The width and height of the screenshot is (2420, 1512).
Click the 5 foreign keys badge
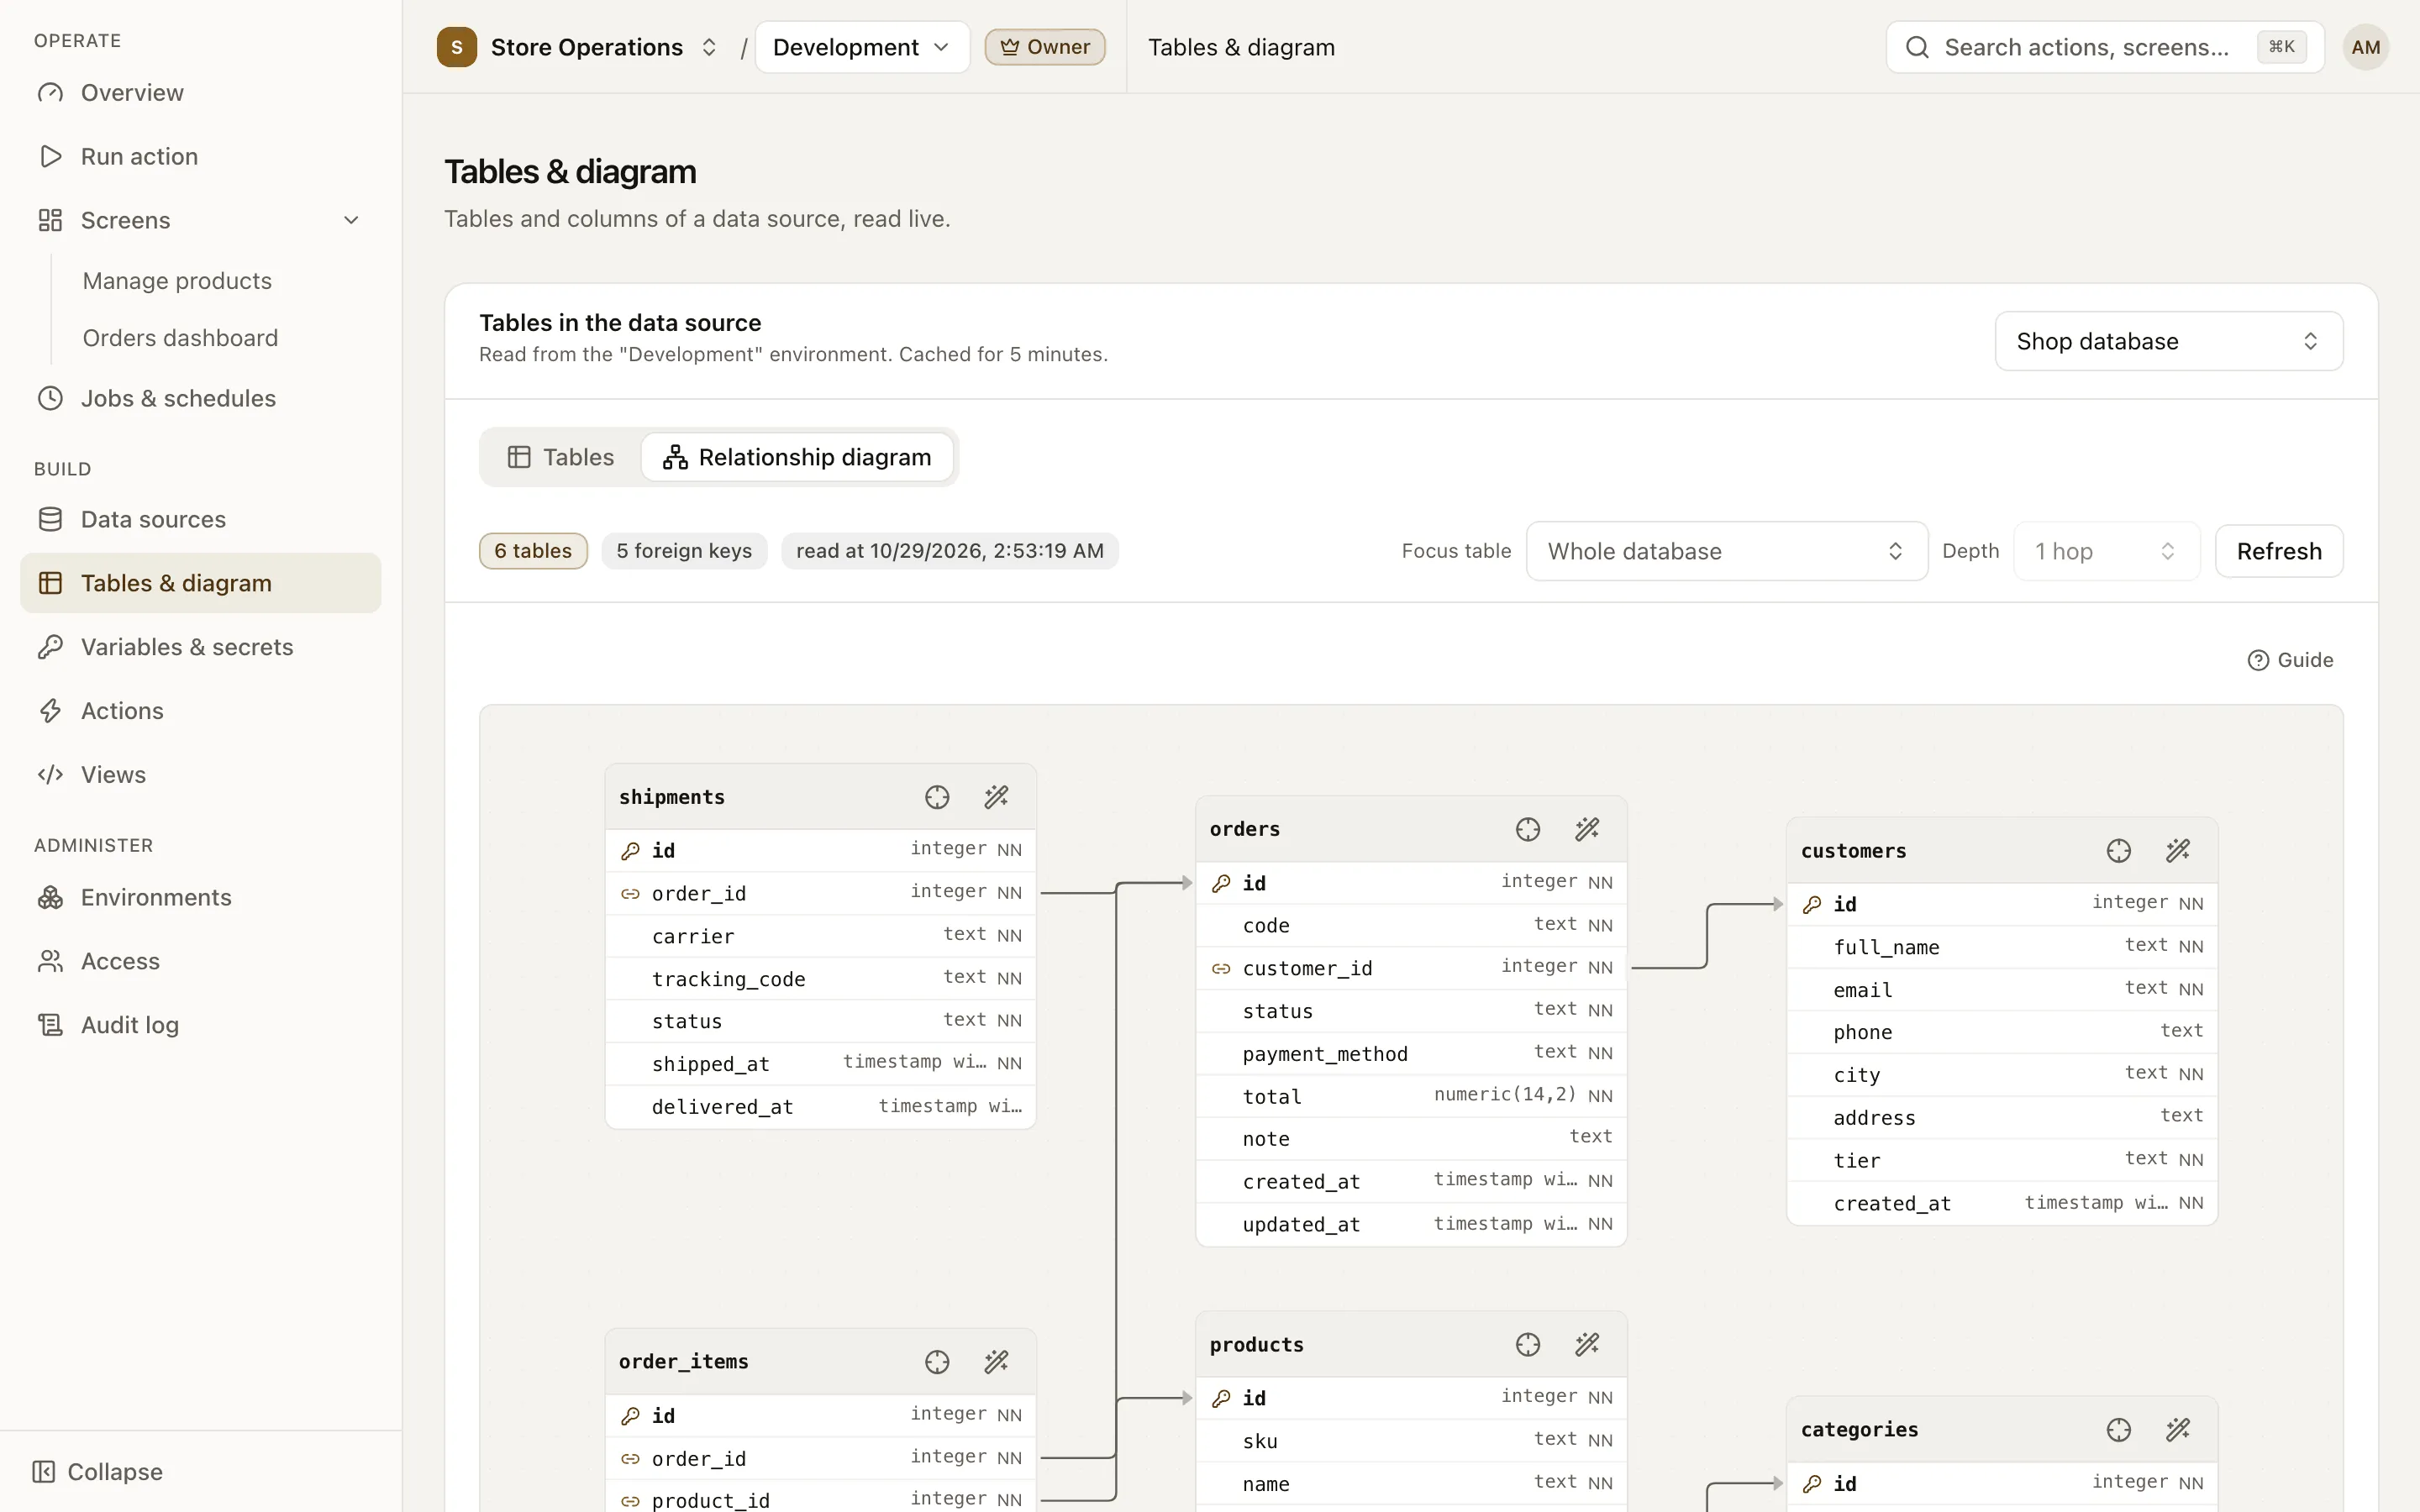[x=684, y=551]
